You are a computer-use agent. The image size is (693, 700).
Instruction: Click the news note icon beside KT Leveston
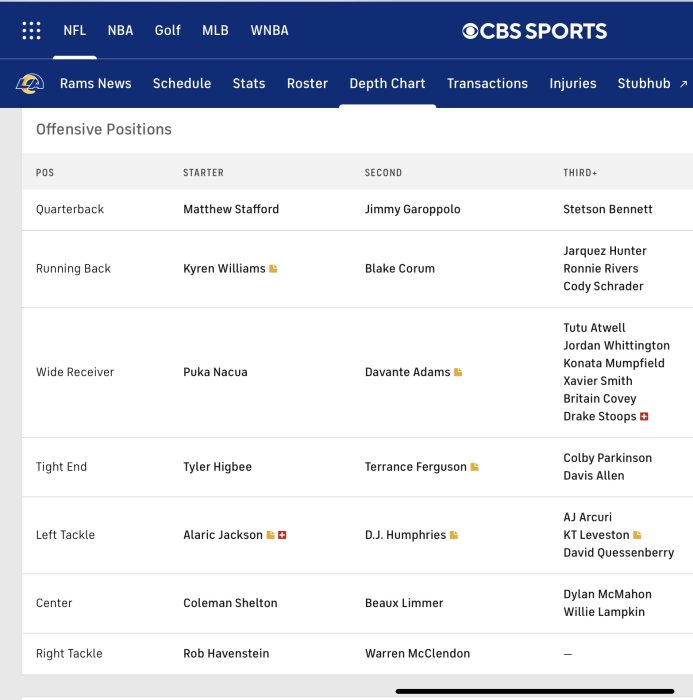pyautogui.click(x=637, y=535)
